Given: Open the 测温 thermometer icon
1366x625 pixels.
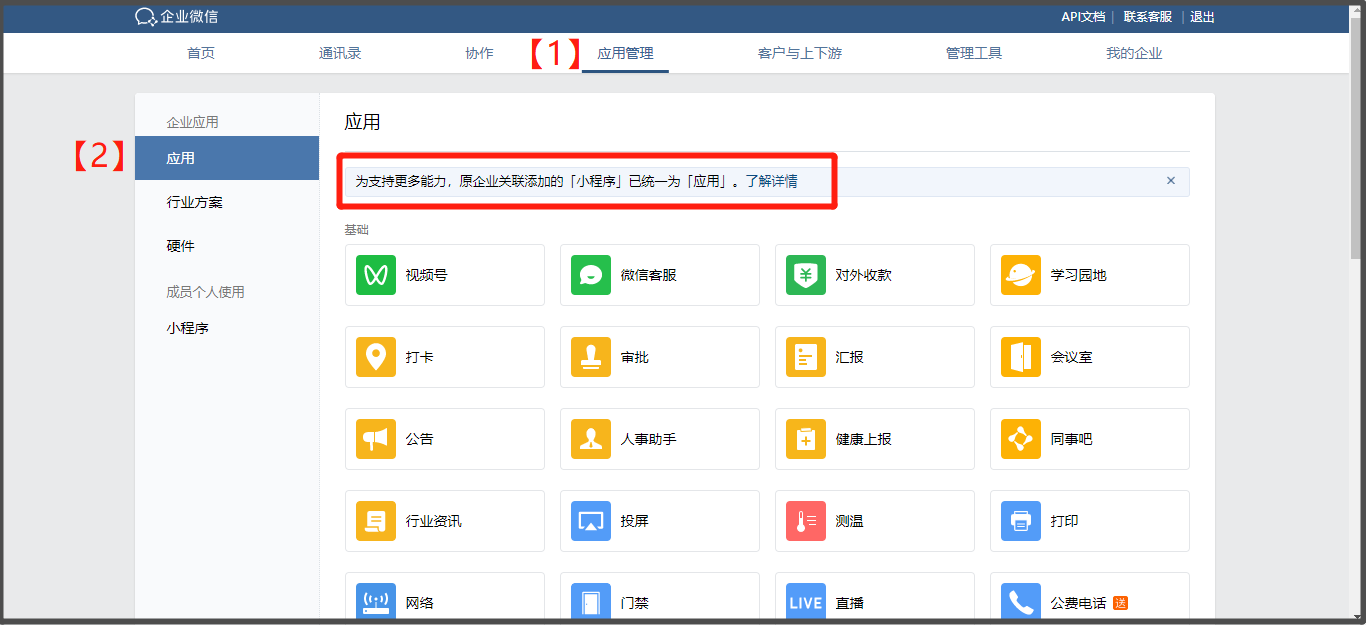Looking at the screenshot, I should click(x=806, y=521).
